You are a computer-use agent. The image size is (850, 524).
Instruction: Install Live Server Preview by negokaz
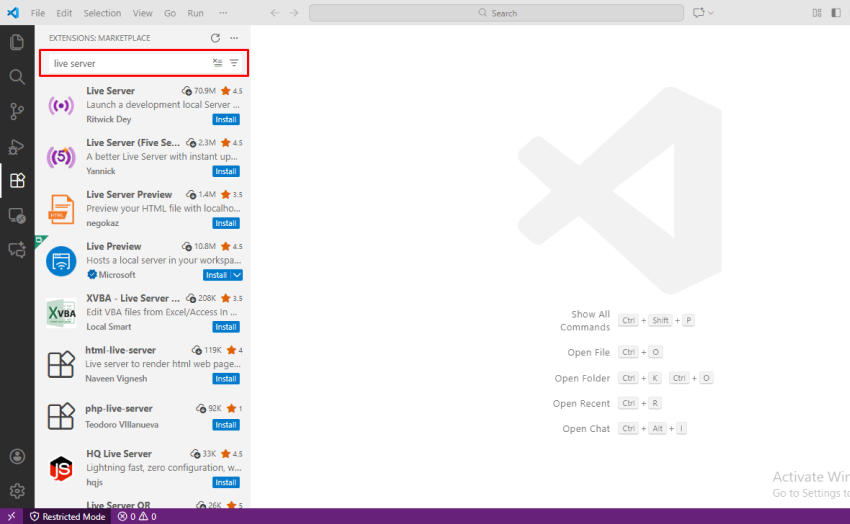click(x=226, y=223)
